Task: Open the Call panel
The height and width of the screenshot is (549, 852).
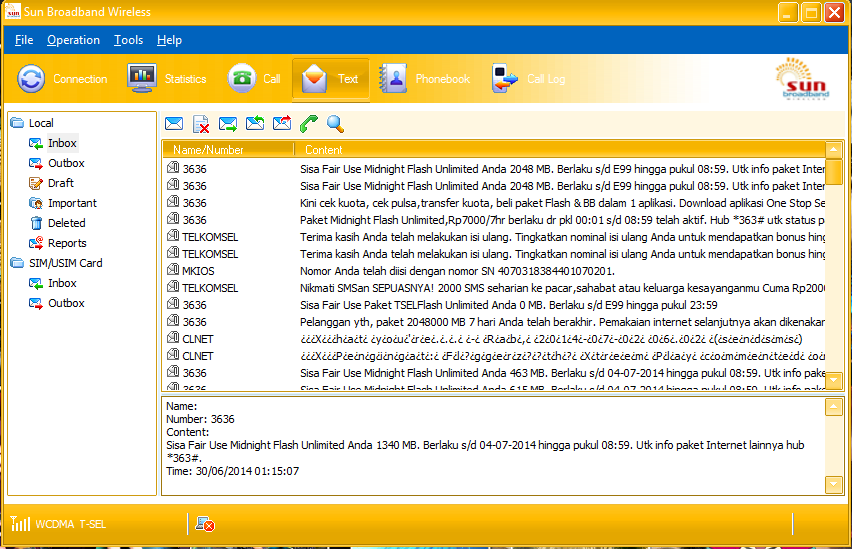Action: click(254, 79)
